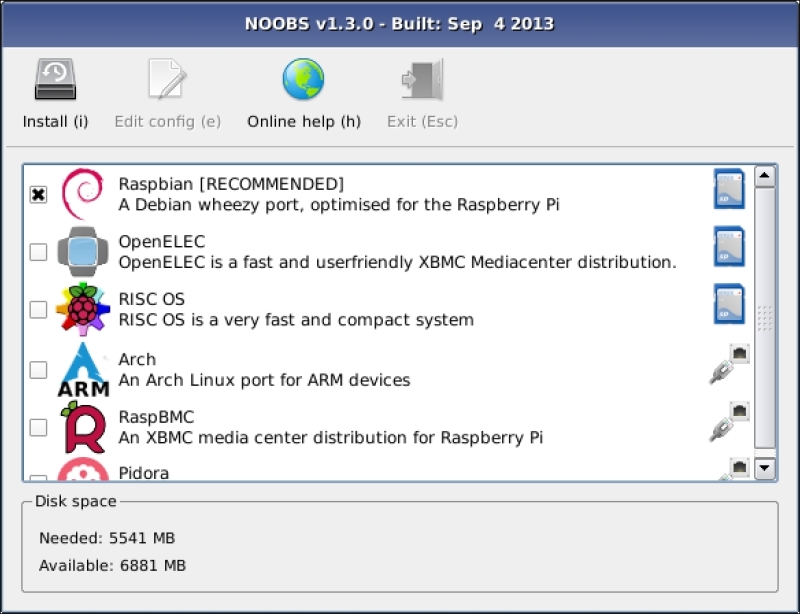Screen dimensions: 800x614
Task: Uncheck the Raspbian checkbox
Action: pos(38,194)
